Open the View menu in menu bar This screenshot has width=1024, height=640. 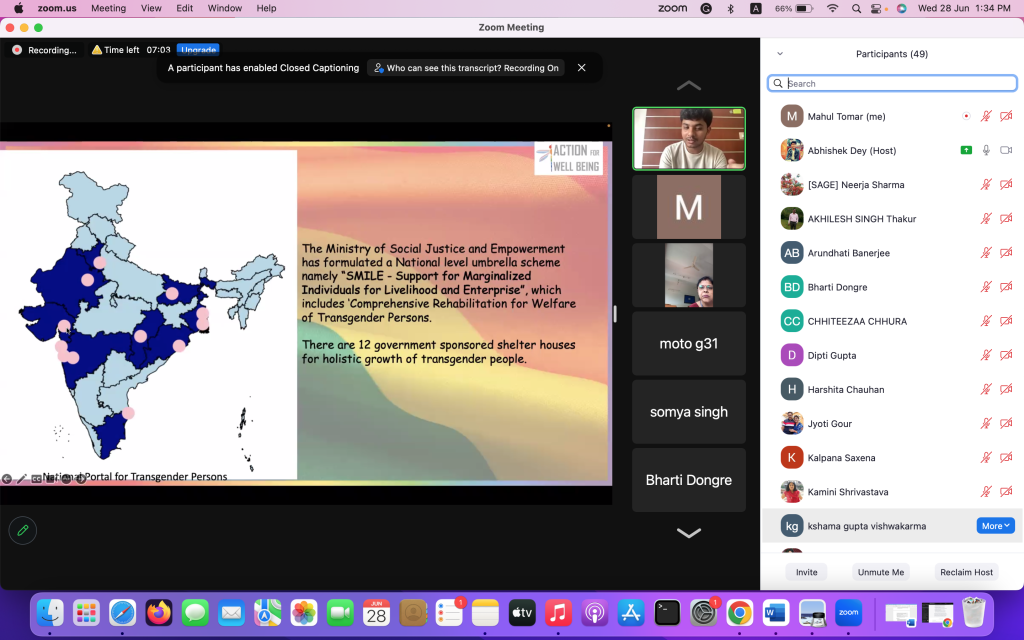tap(151, 8)
